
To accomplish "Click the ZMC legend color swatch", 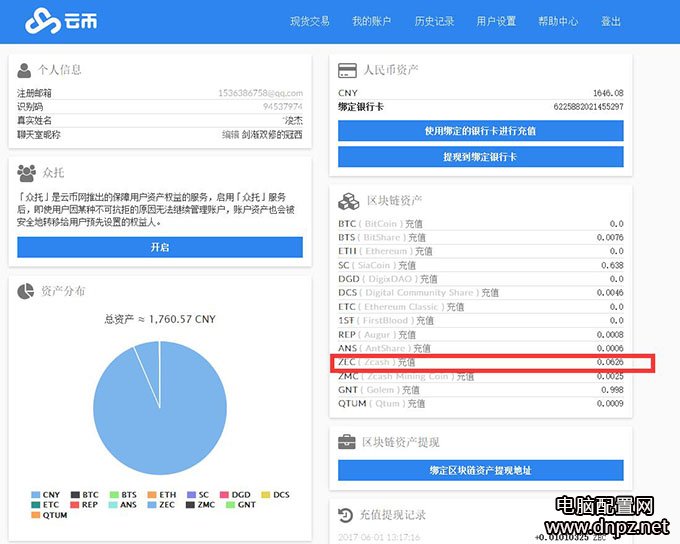I will tap(190, 505).
